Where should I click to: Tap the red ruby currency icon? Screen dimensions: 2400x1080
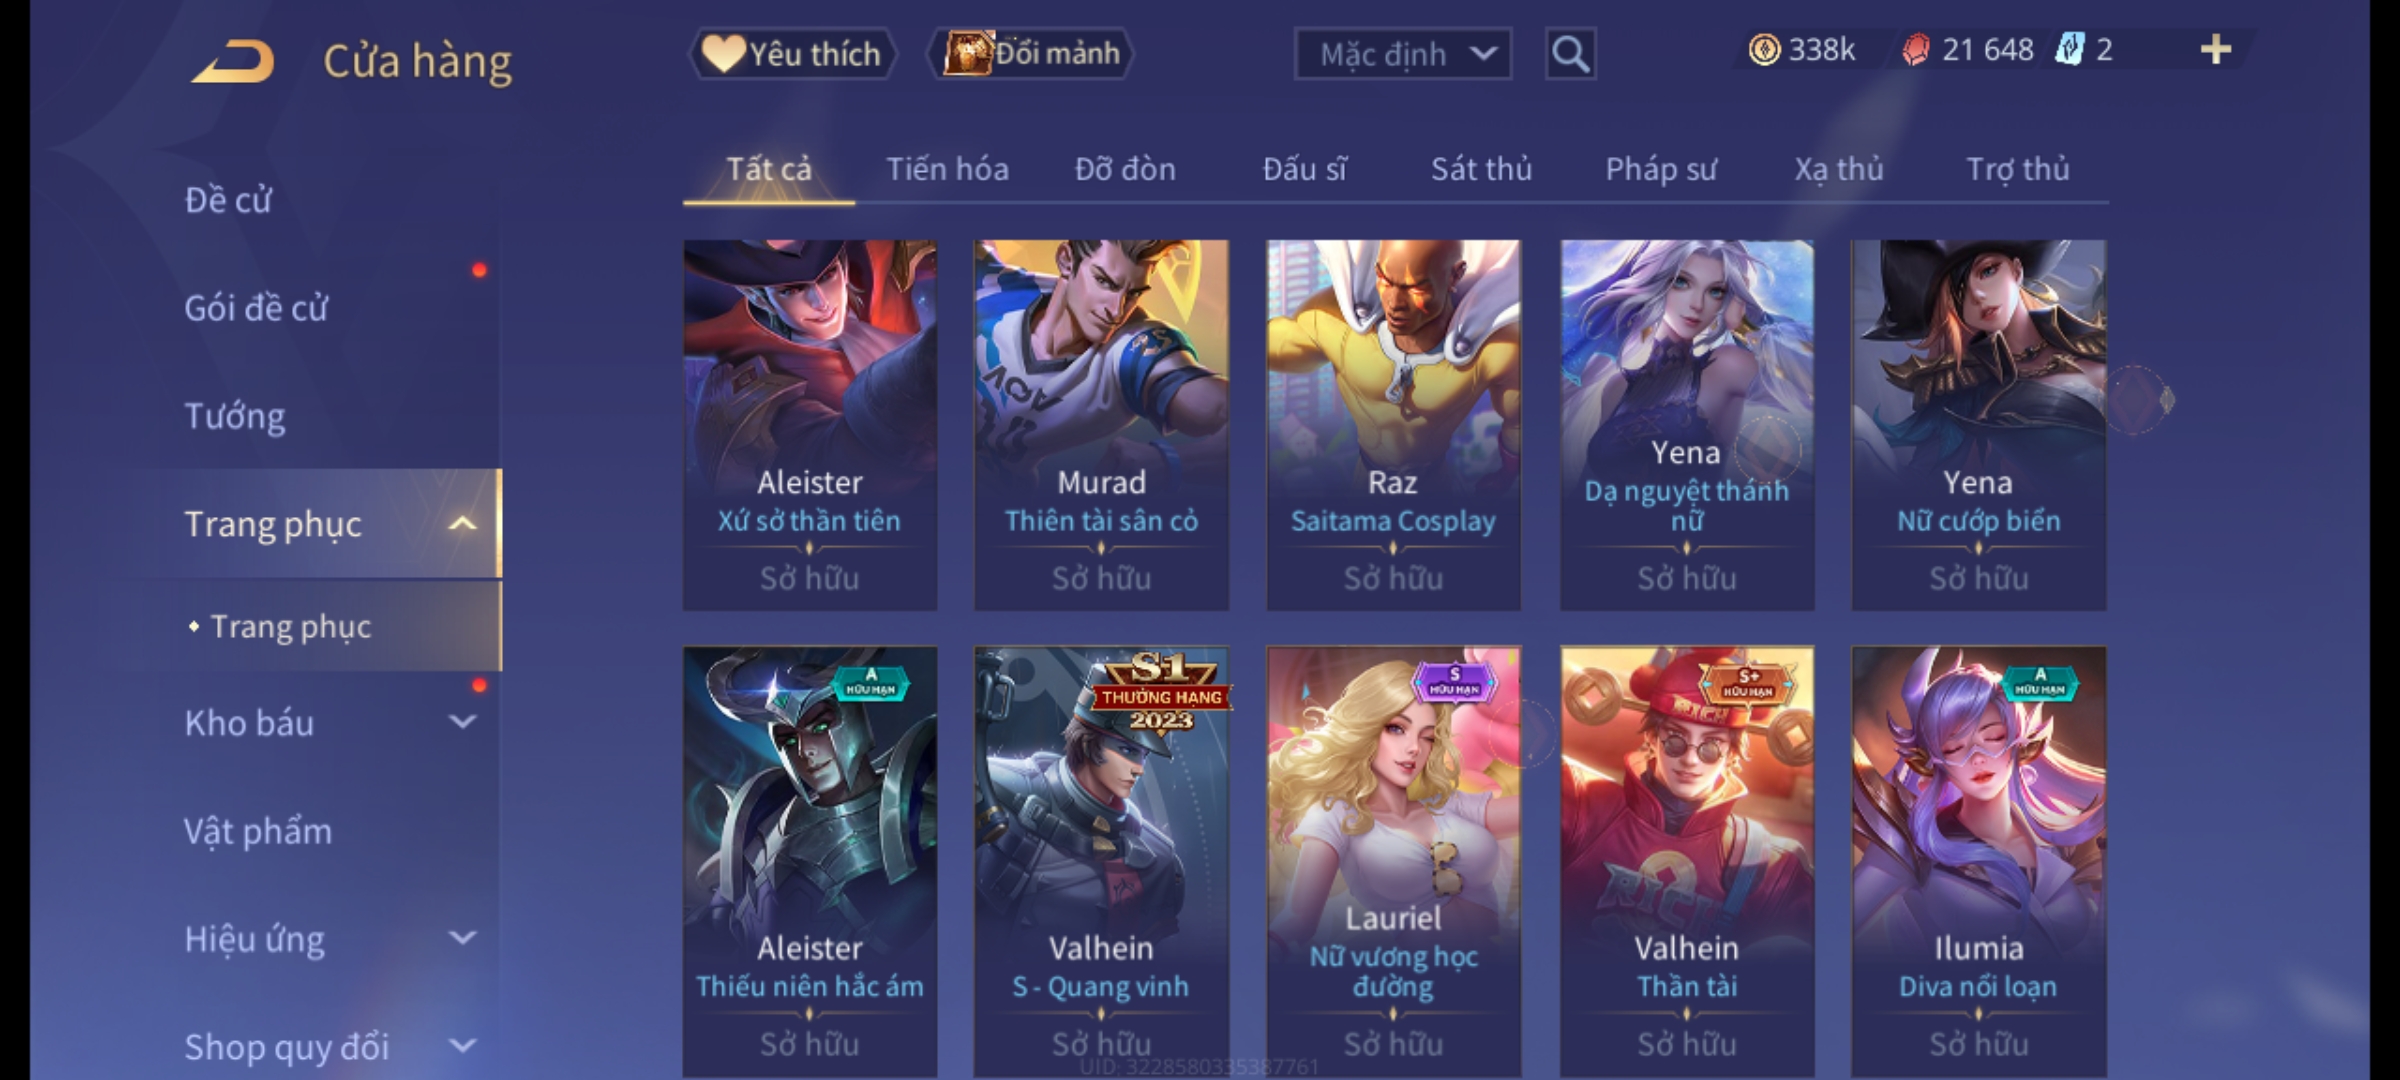(1915, 50)
